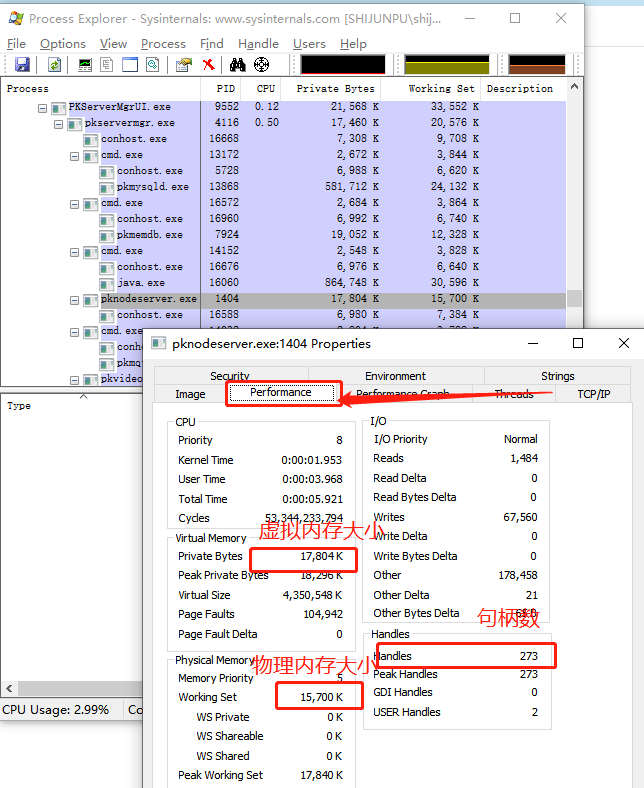The height and width of the screenshot is (788, 644).
Task: Toggle the Show Process Tree toolbar icon
Action: pos(107,64)
